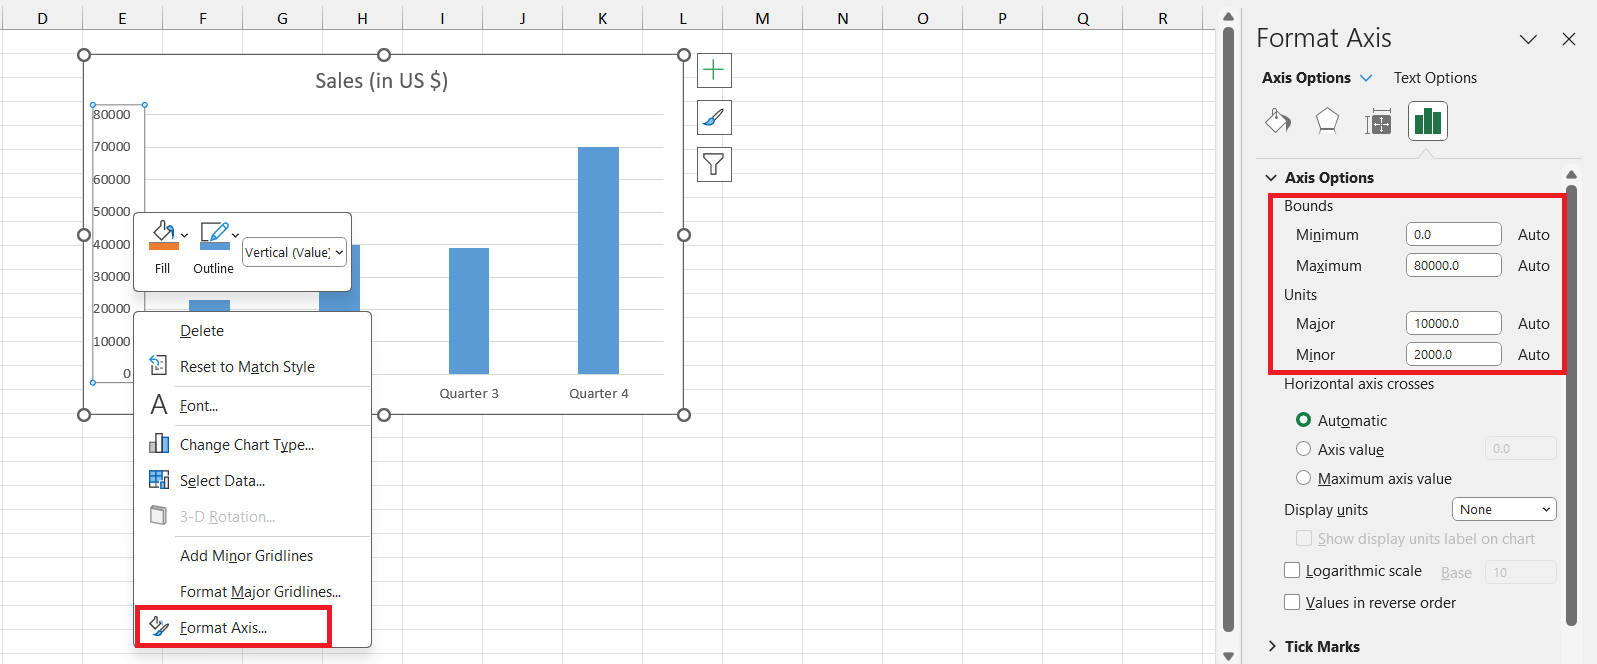Click the Chart Styles paintbrush button

click(x=714, y=118)
